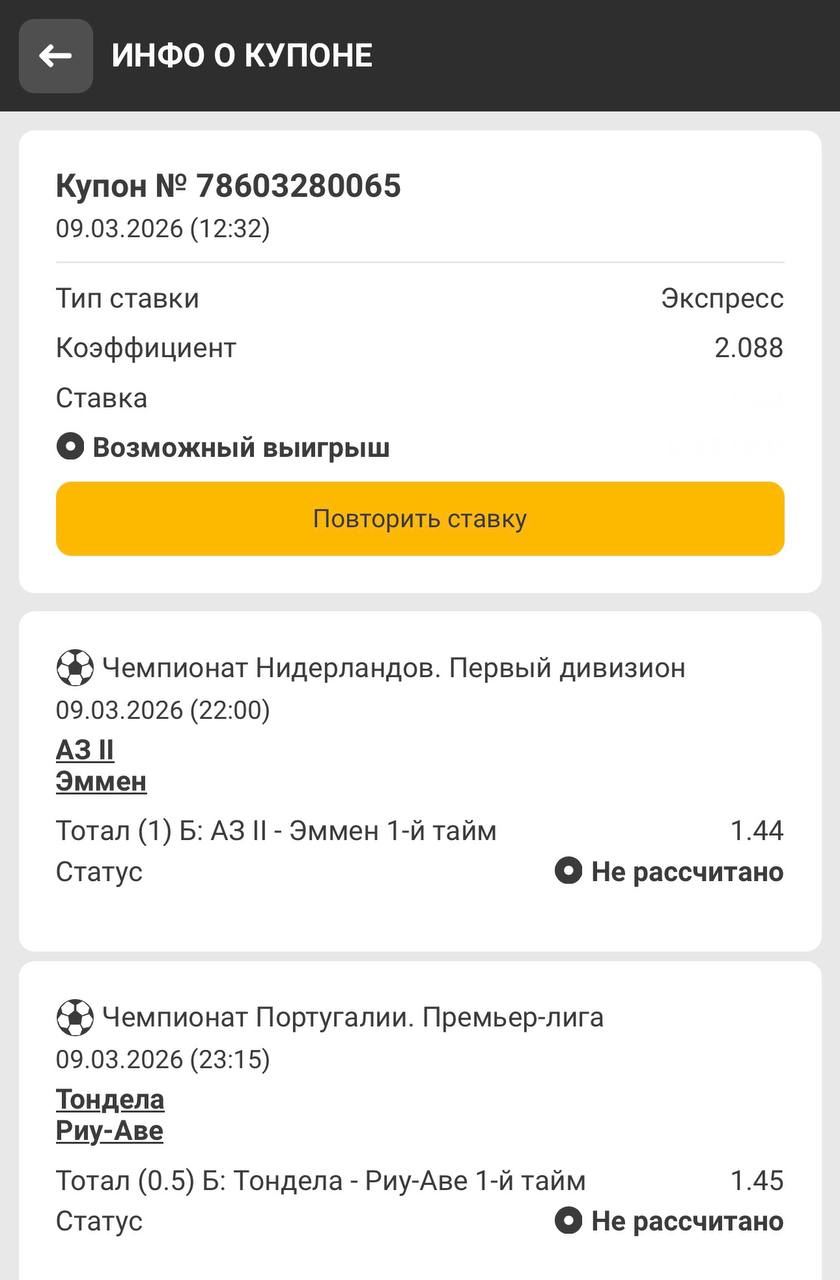This screenshot has height=1280, width=840.
Task: Tap the Экспресс bet type value
Action: [722, 298]
